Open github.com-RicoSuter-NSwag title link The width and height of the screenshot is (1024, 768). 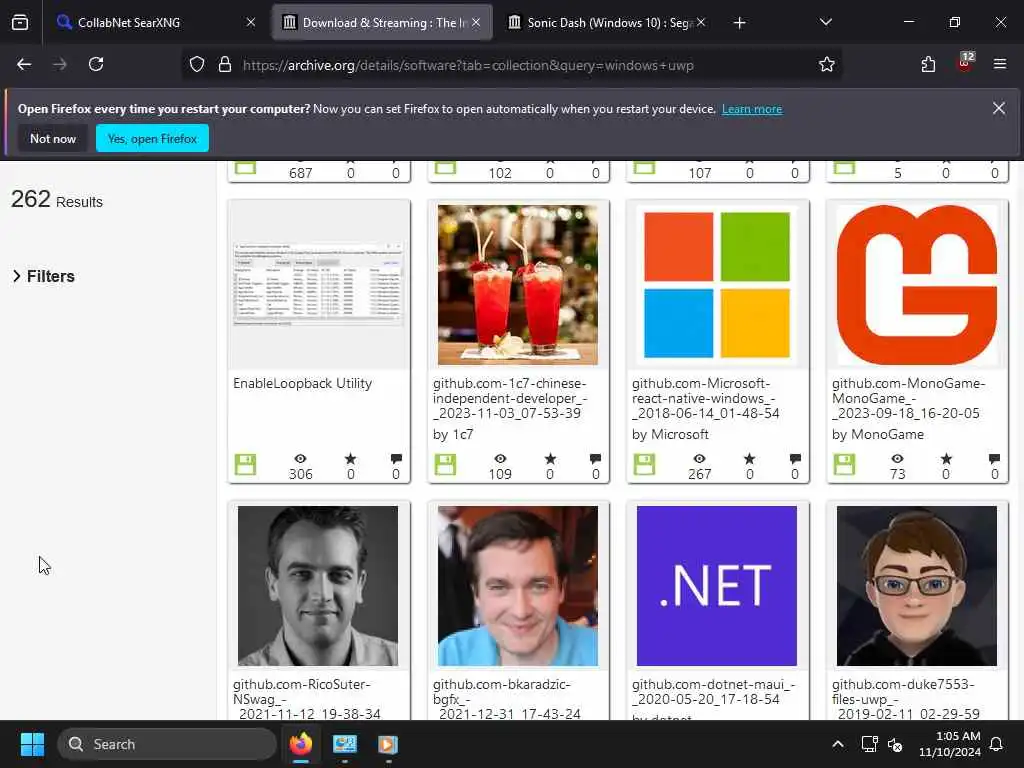click(x=307, y=699)
